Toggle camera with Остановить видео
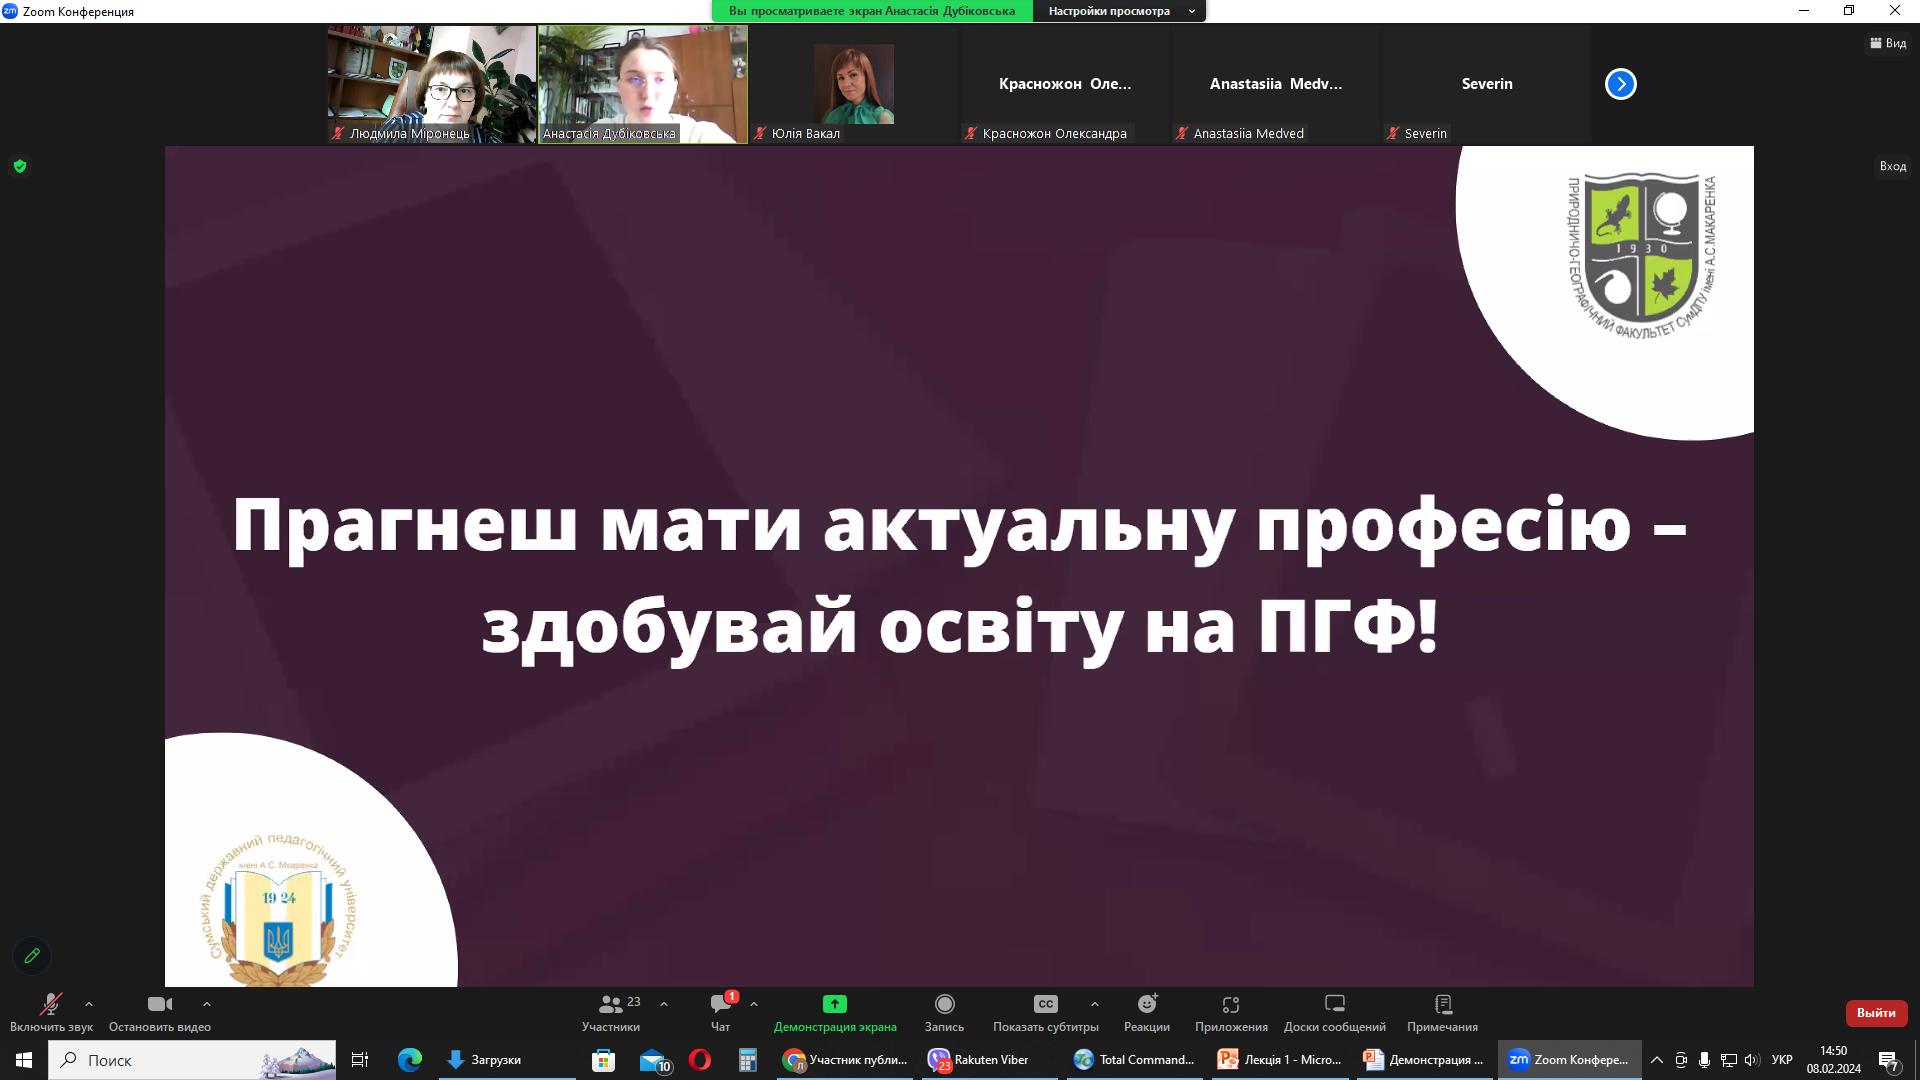 click(x=159, y=1004)
